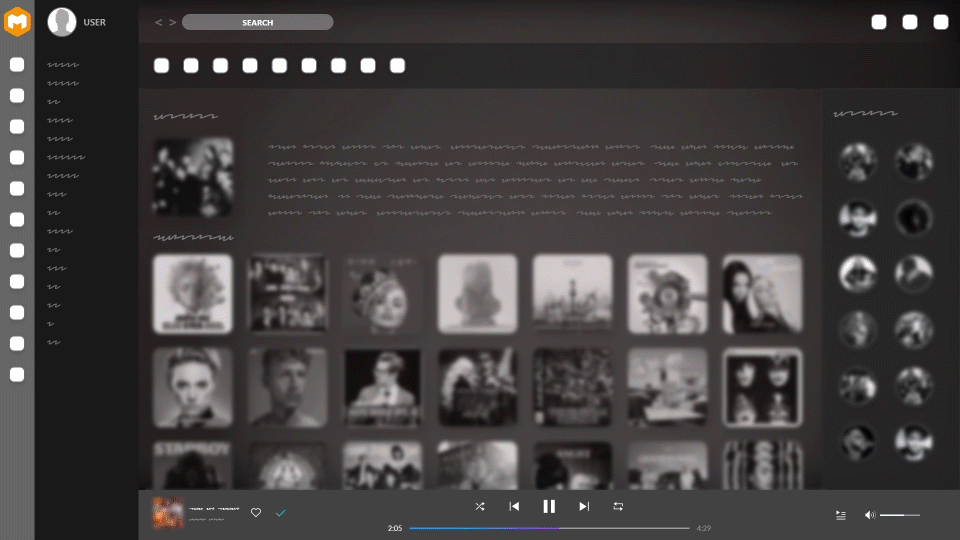The height and width of the screenshot is (540, 960).
Task: Go back with the left arrow
Action: (x=158, y=22)
